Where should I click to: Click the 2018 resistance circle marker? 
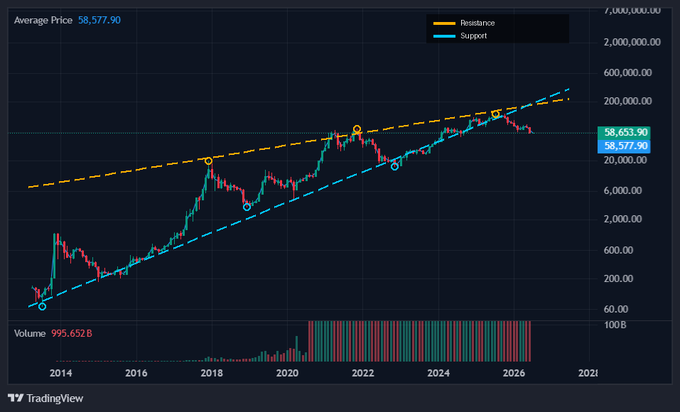[209, 161]
